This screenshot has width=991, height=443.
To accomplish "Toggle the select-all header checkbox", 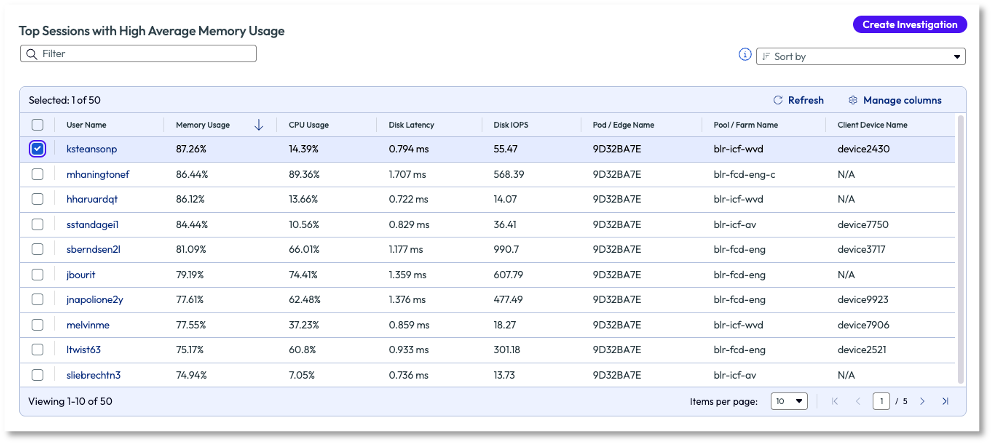I will coord(38,125).
